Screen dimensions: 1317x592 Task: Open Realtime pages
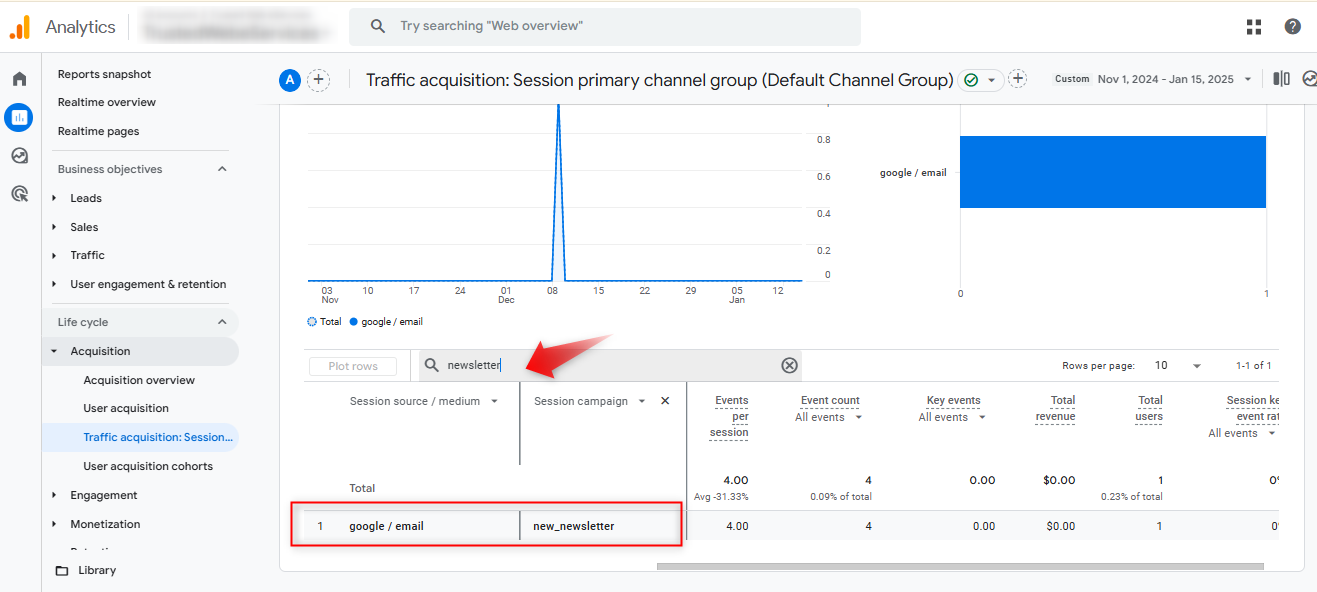[x=99, y=131]
